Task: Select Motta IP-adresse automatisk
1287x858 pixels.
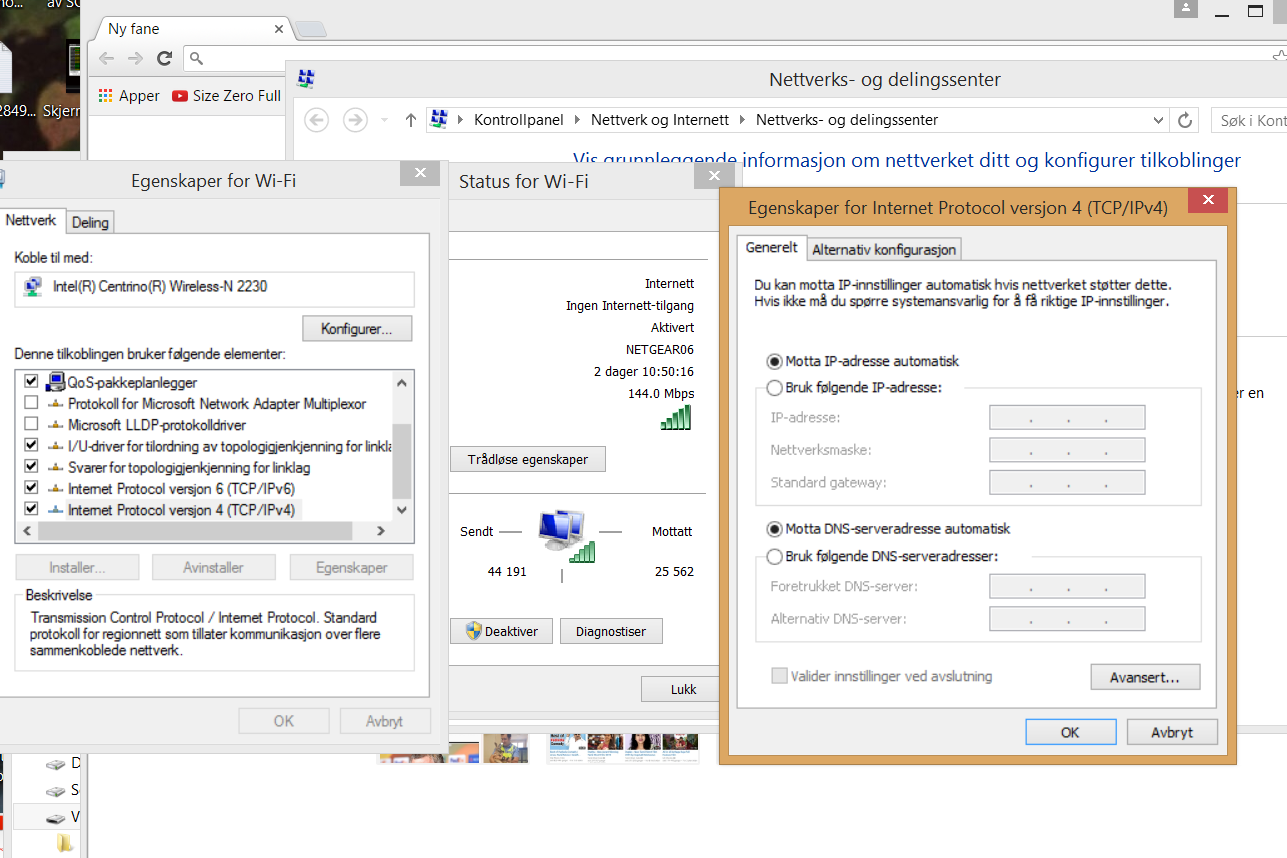Action: click(x=774, y=361)
